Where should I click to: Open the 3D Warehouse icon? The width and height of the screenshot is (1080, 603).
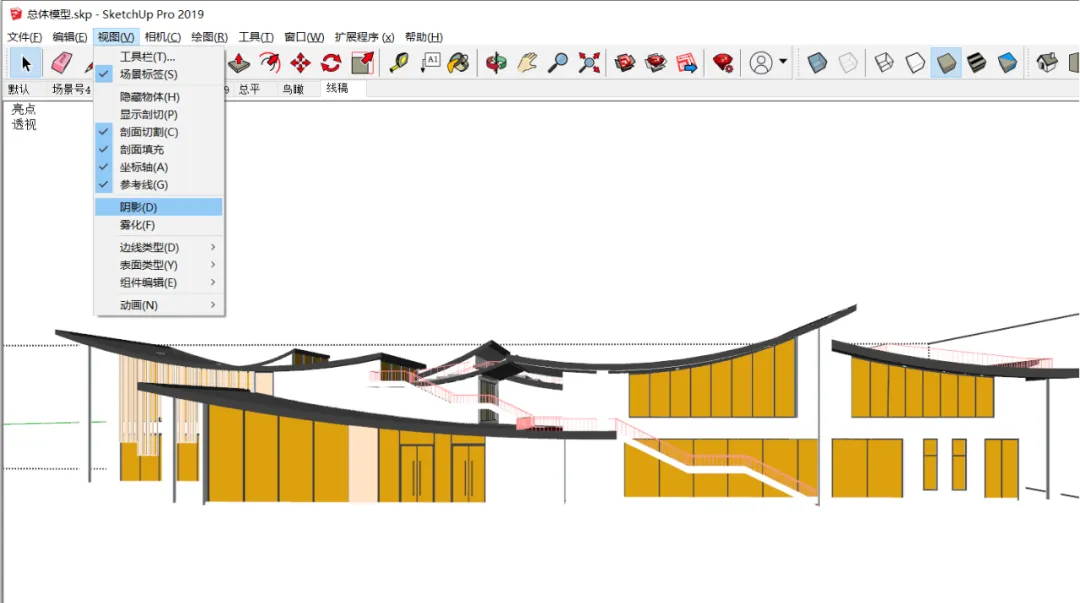click(625, 63)
